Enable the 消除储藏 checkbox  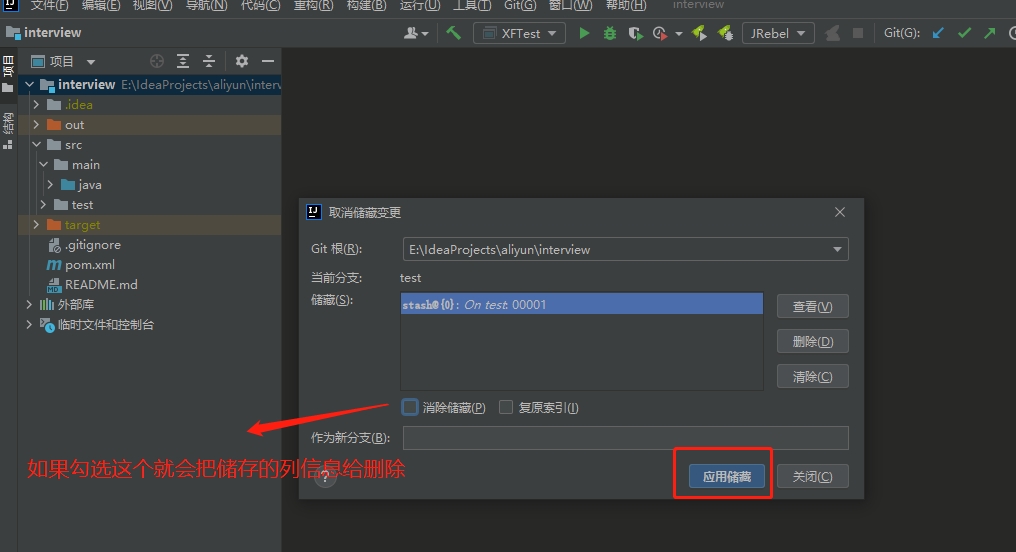(x=410, y=407)
